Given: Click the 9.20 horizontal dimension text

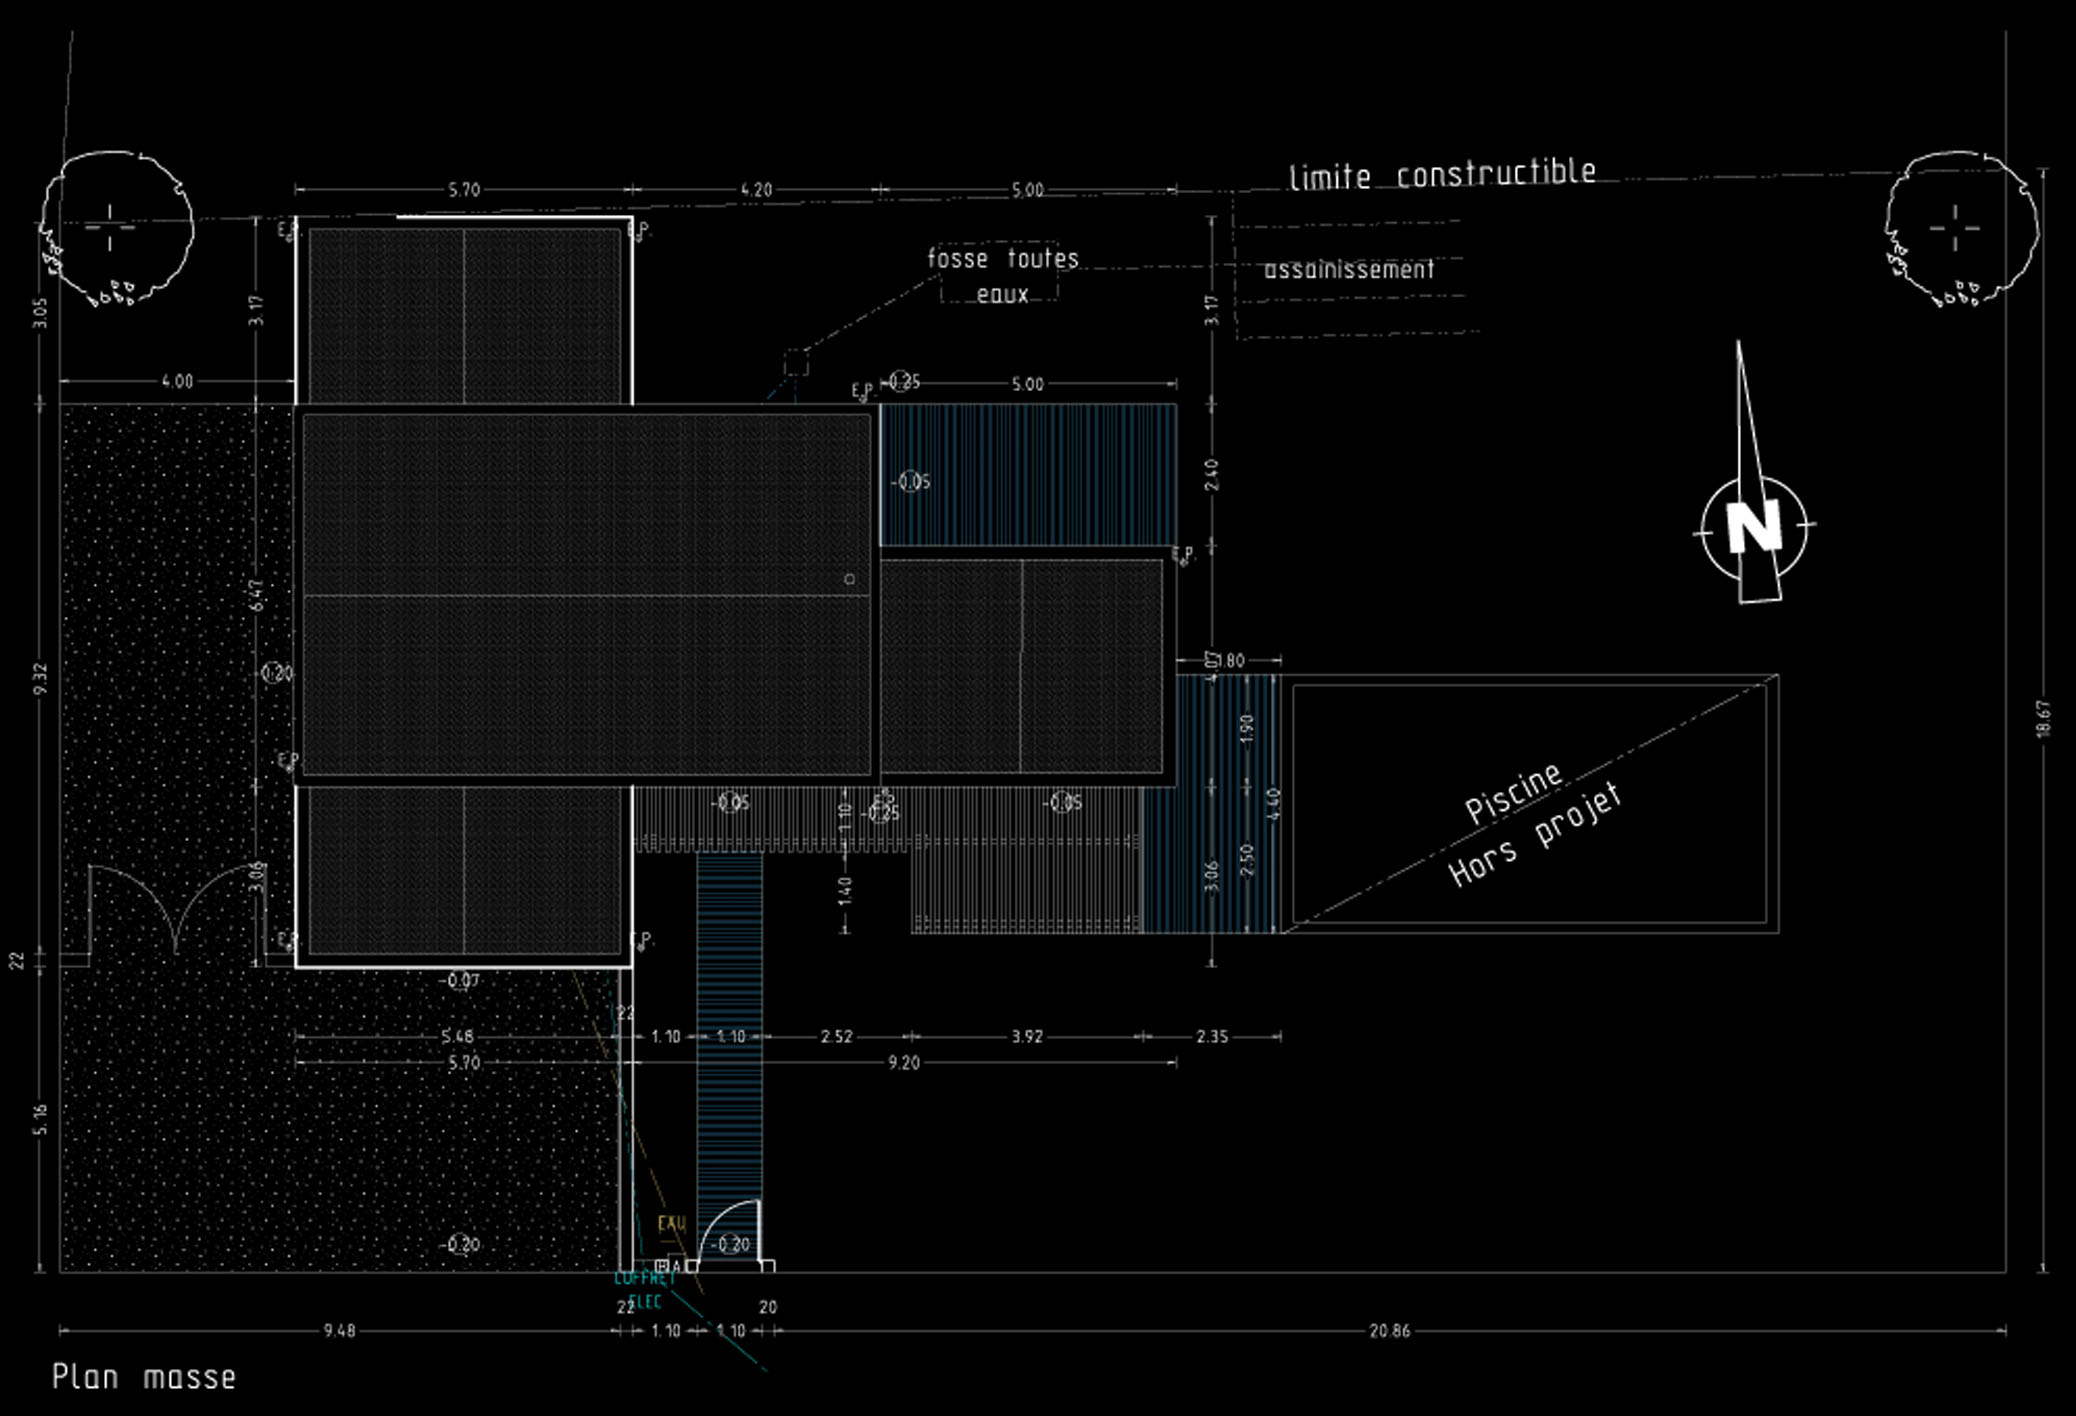Looking at the screenshot, I should [x=903, y=1063].
